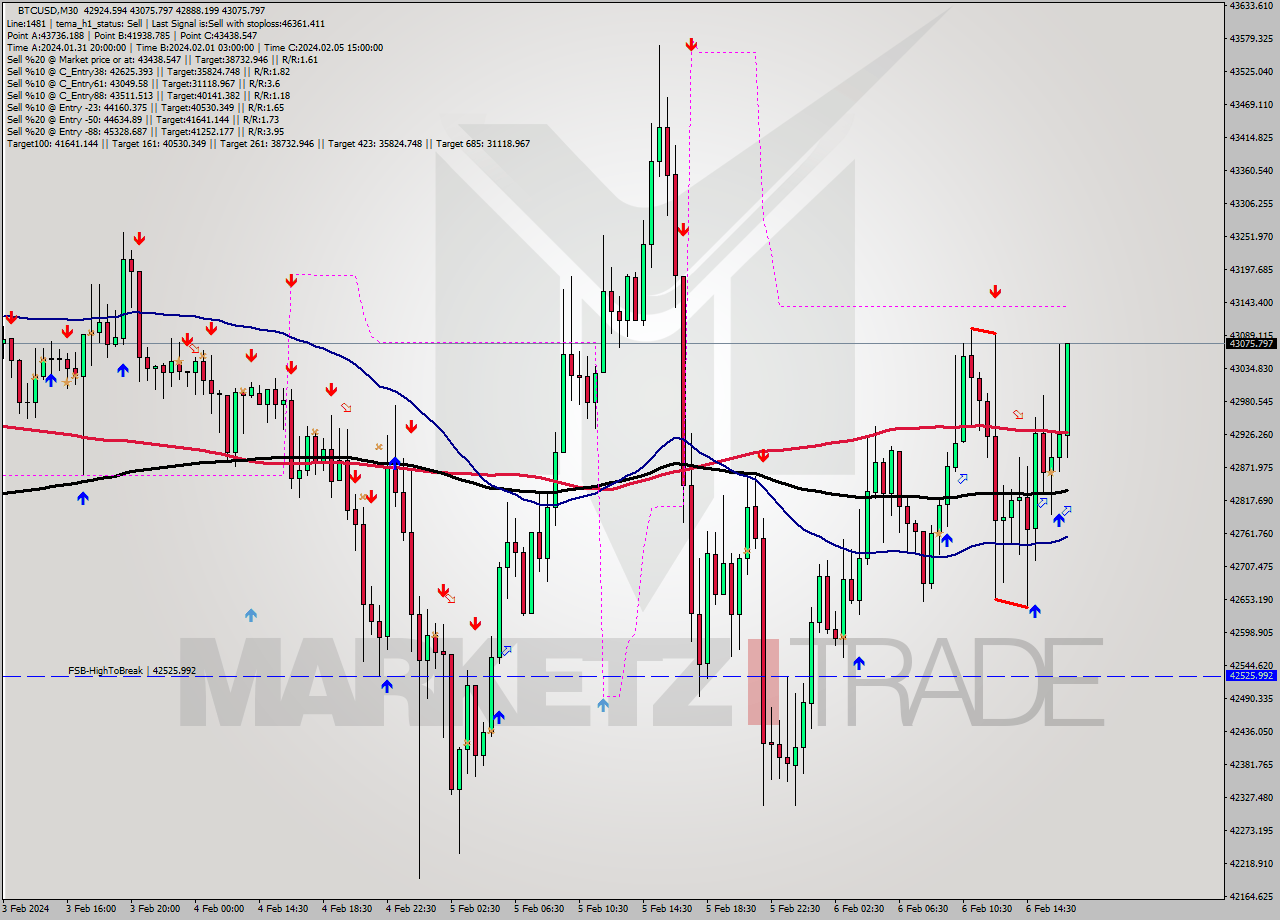Click the 43525.040 price axis label
This screenshot has width=1280, height=920.
(1251, 71)
